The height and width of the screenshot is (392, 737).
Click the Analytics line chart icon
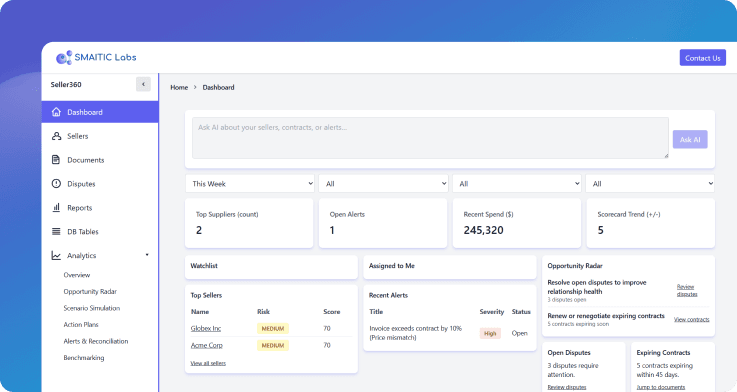56,255
